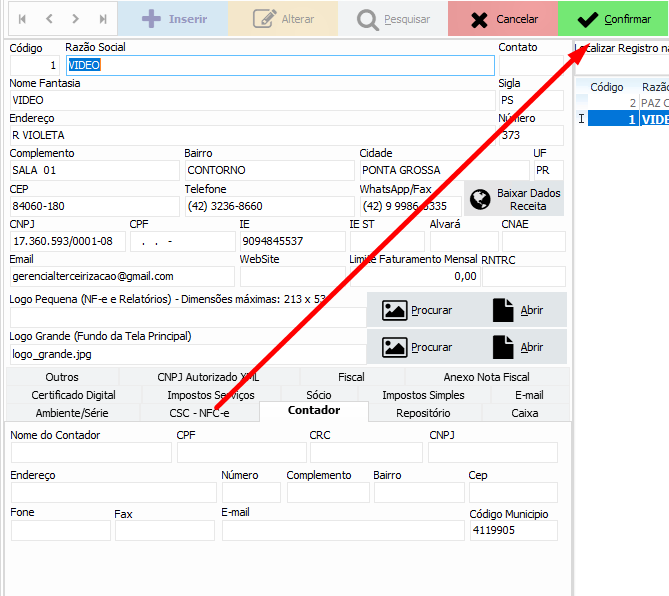Open the Fiscal tab
The width and height of the screenshot is (669, 596).
[x=351, y=377]
